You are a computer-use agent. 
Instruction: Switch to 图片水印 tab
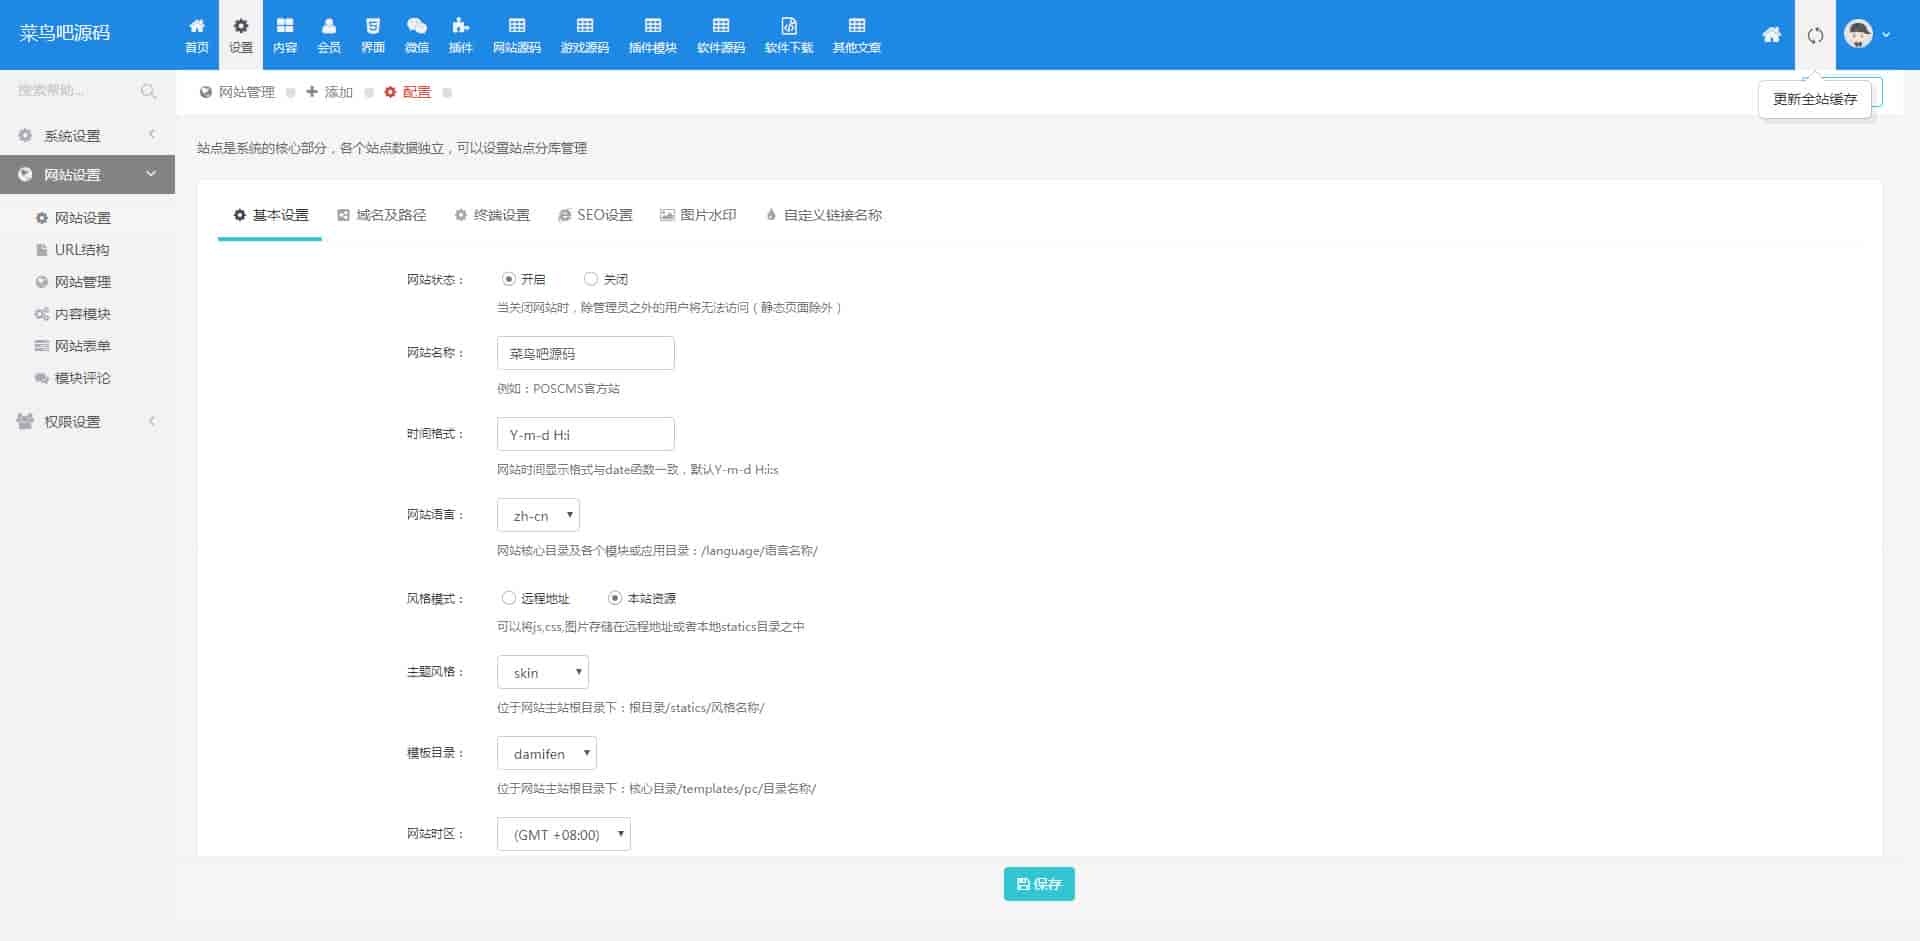pos(698,215)
